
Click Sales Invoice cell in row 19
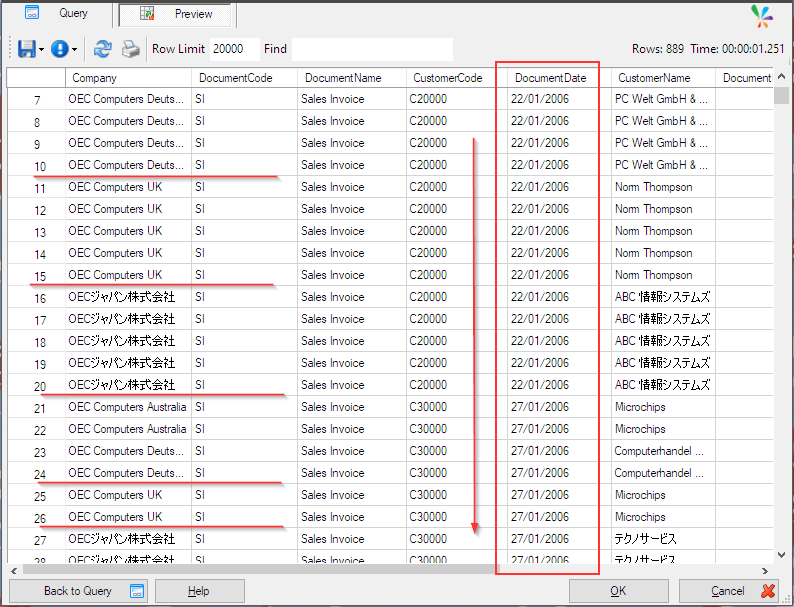[352, 363]
